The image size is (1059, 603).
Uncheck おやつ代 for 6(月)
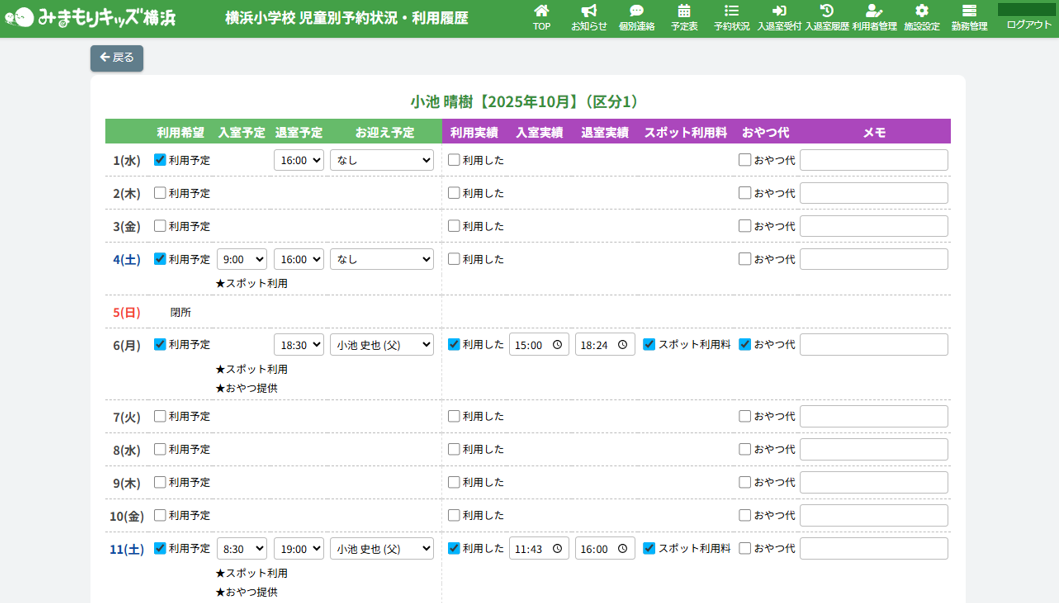[x=745, y=345]
